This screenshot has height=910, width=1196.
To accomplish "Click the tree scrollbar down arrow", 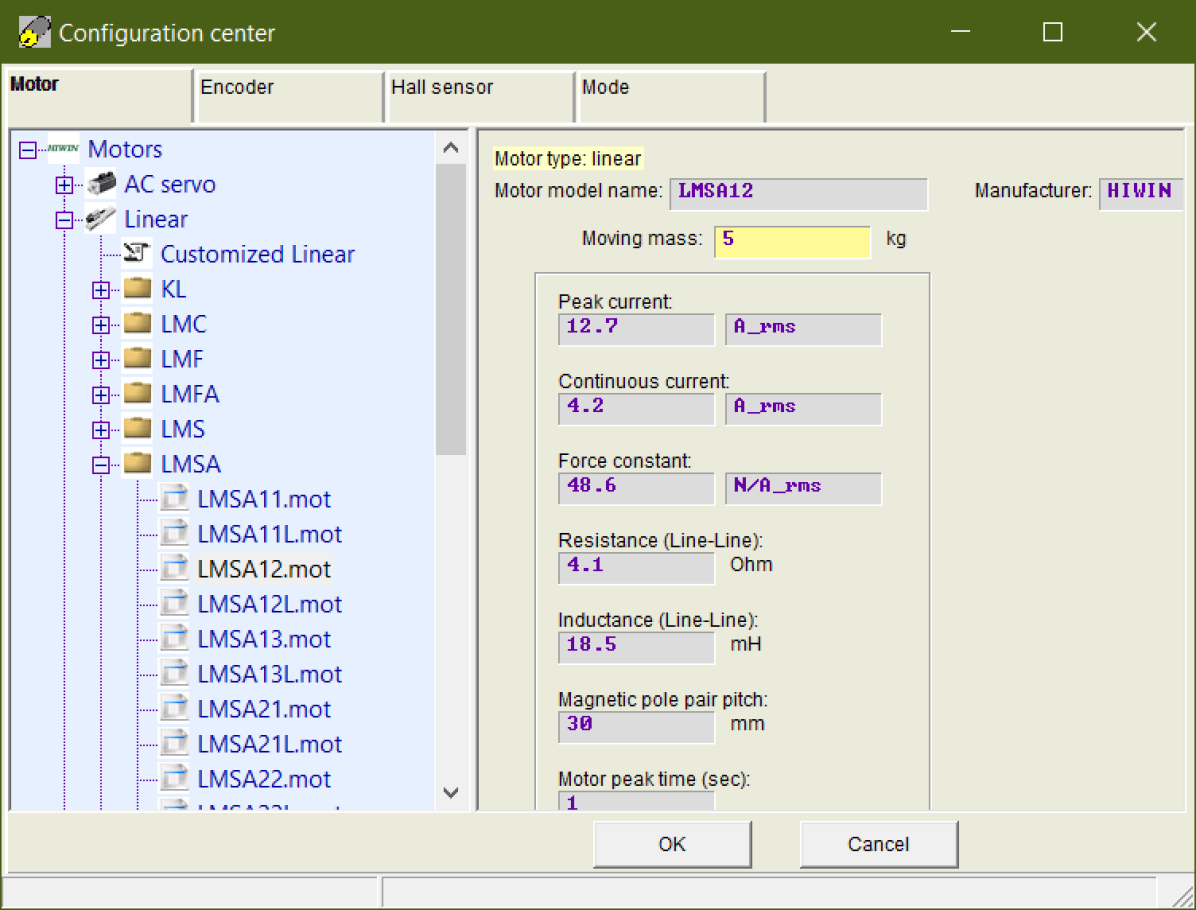I will click(451, 793).
